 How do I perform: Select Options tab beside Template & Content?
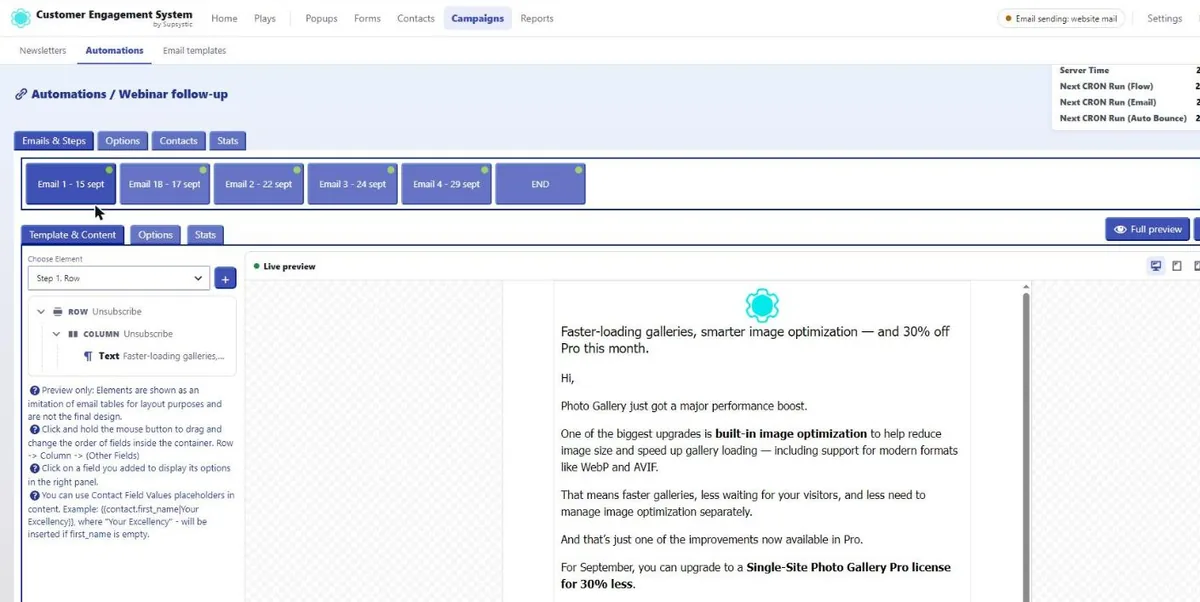click(156, 235)
